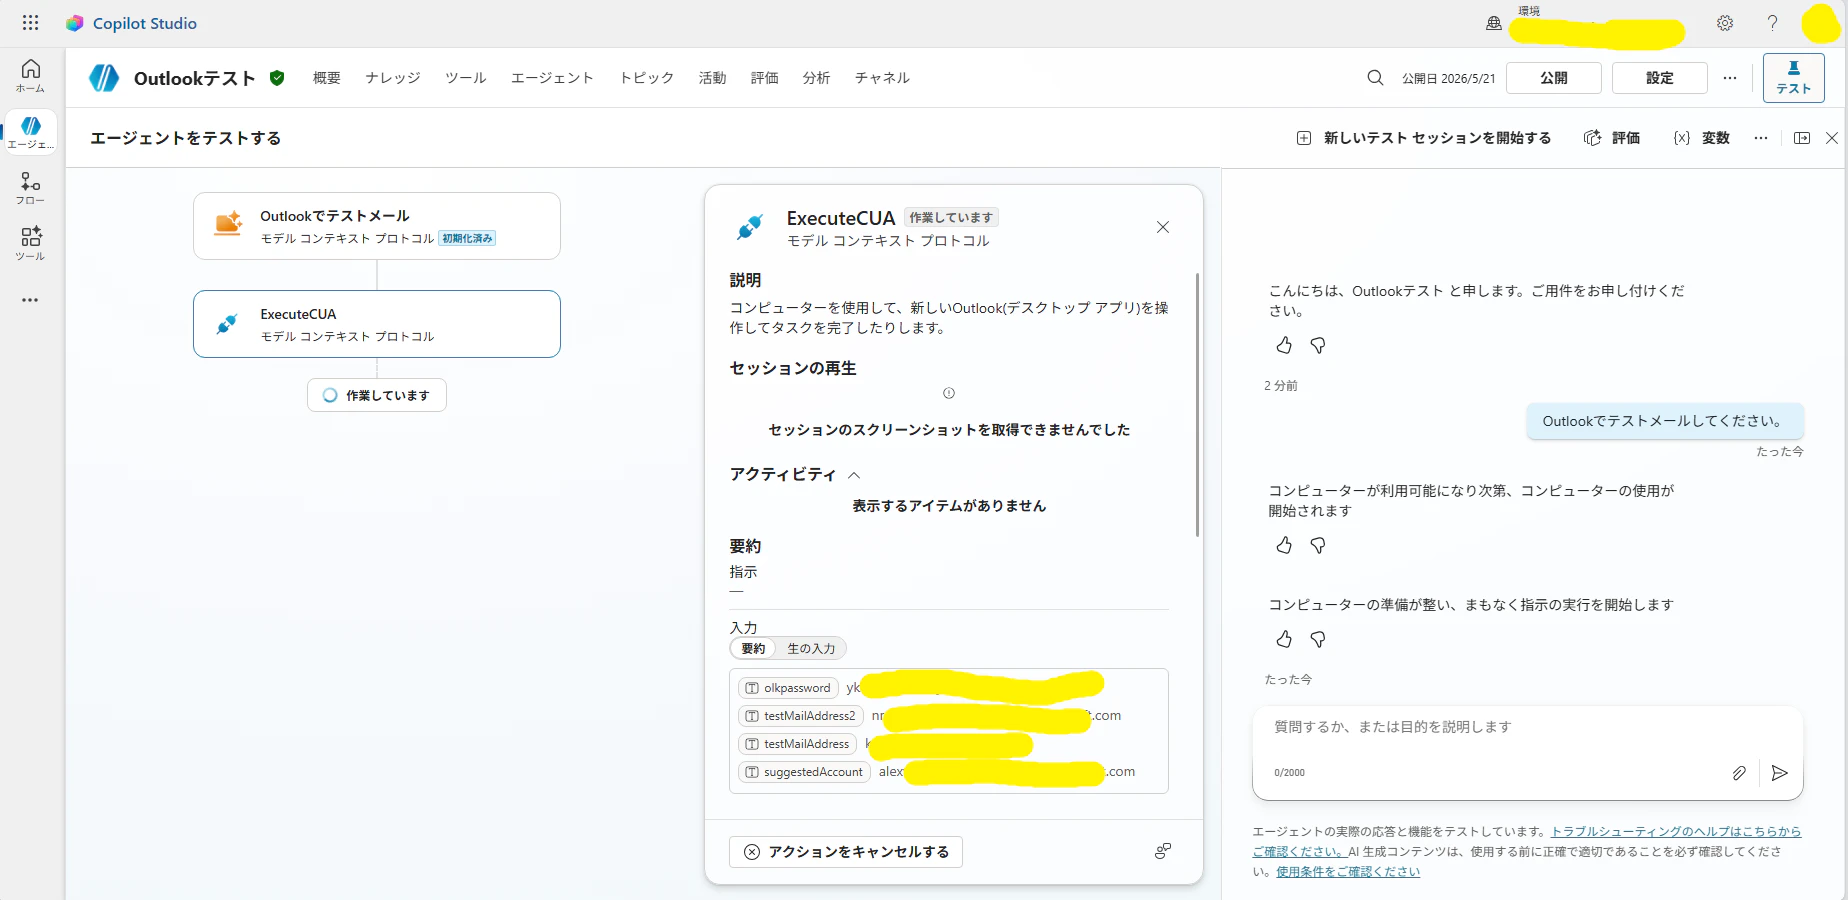Viewport: 1848px width, 900px height.
Task: Dislike the computer availability message
Action: (x=1318, y=545)
